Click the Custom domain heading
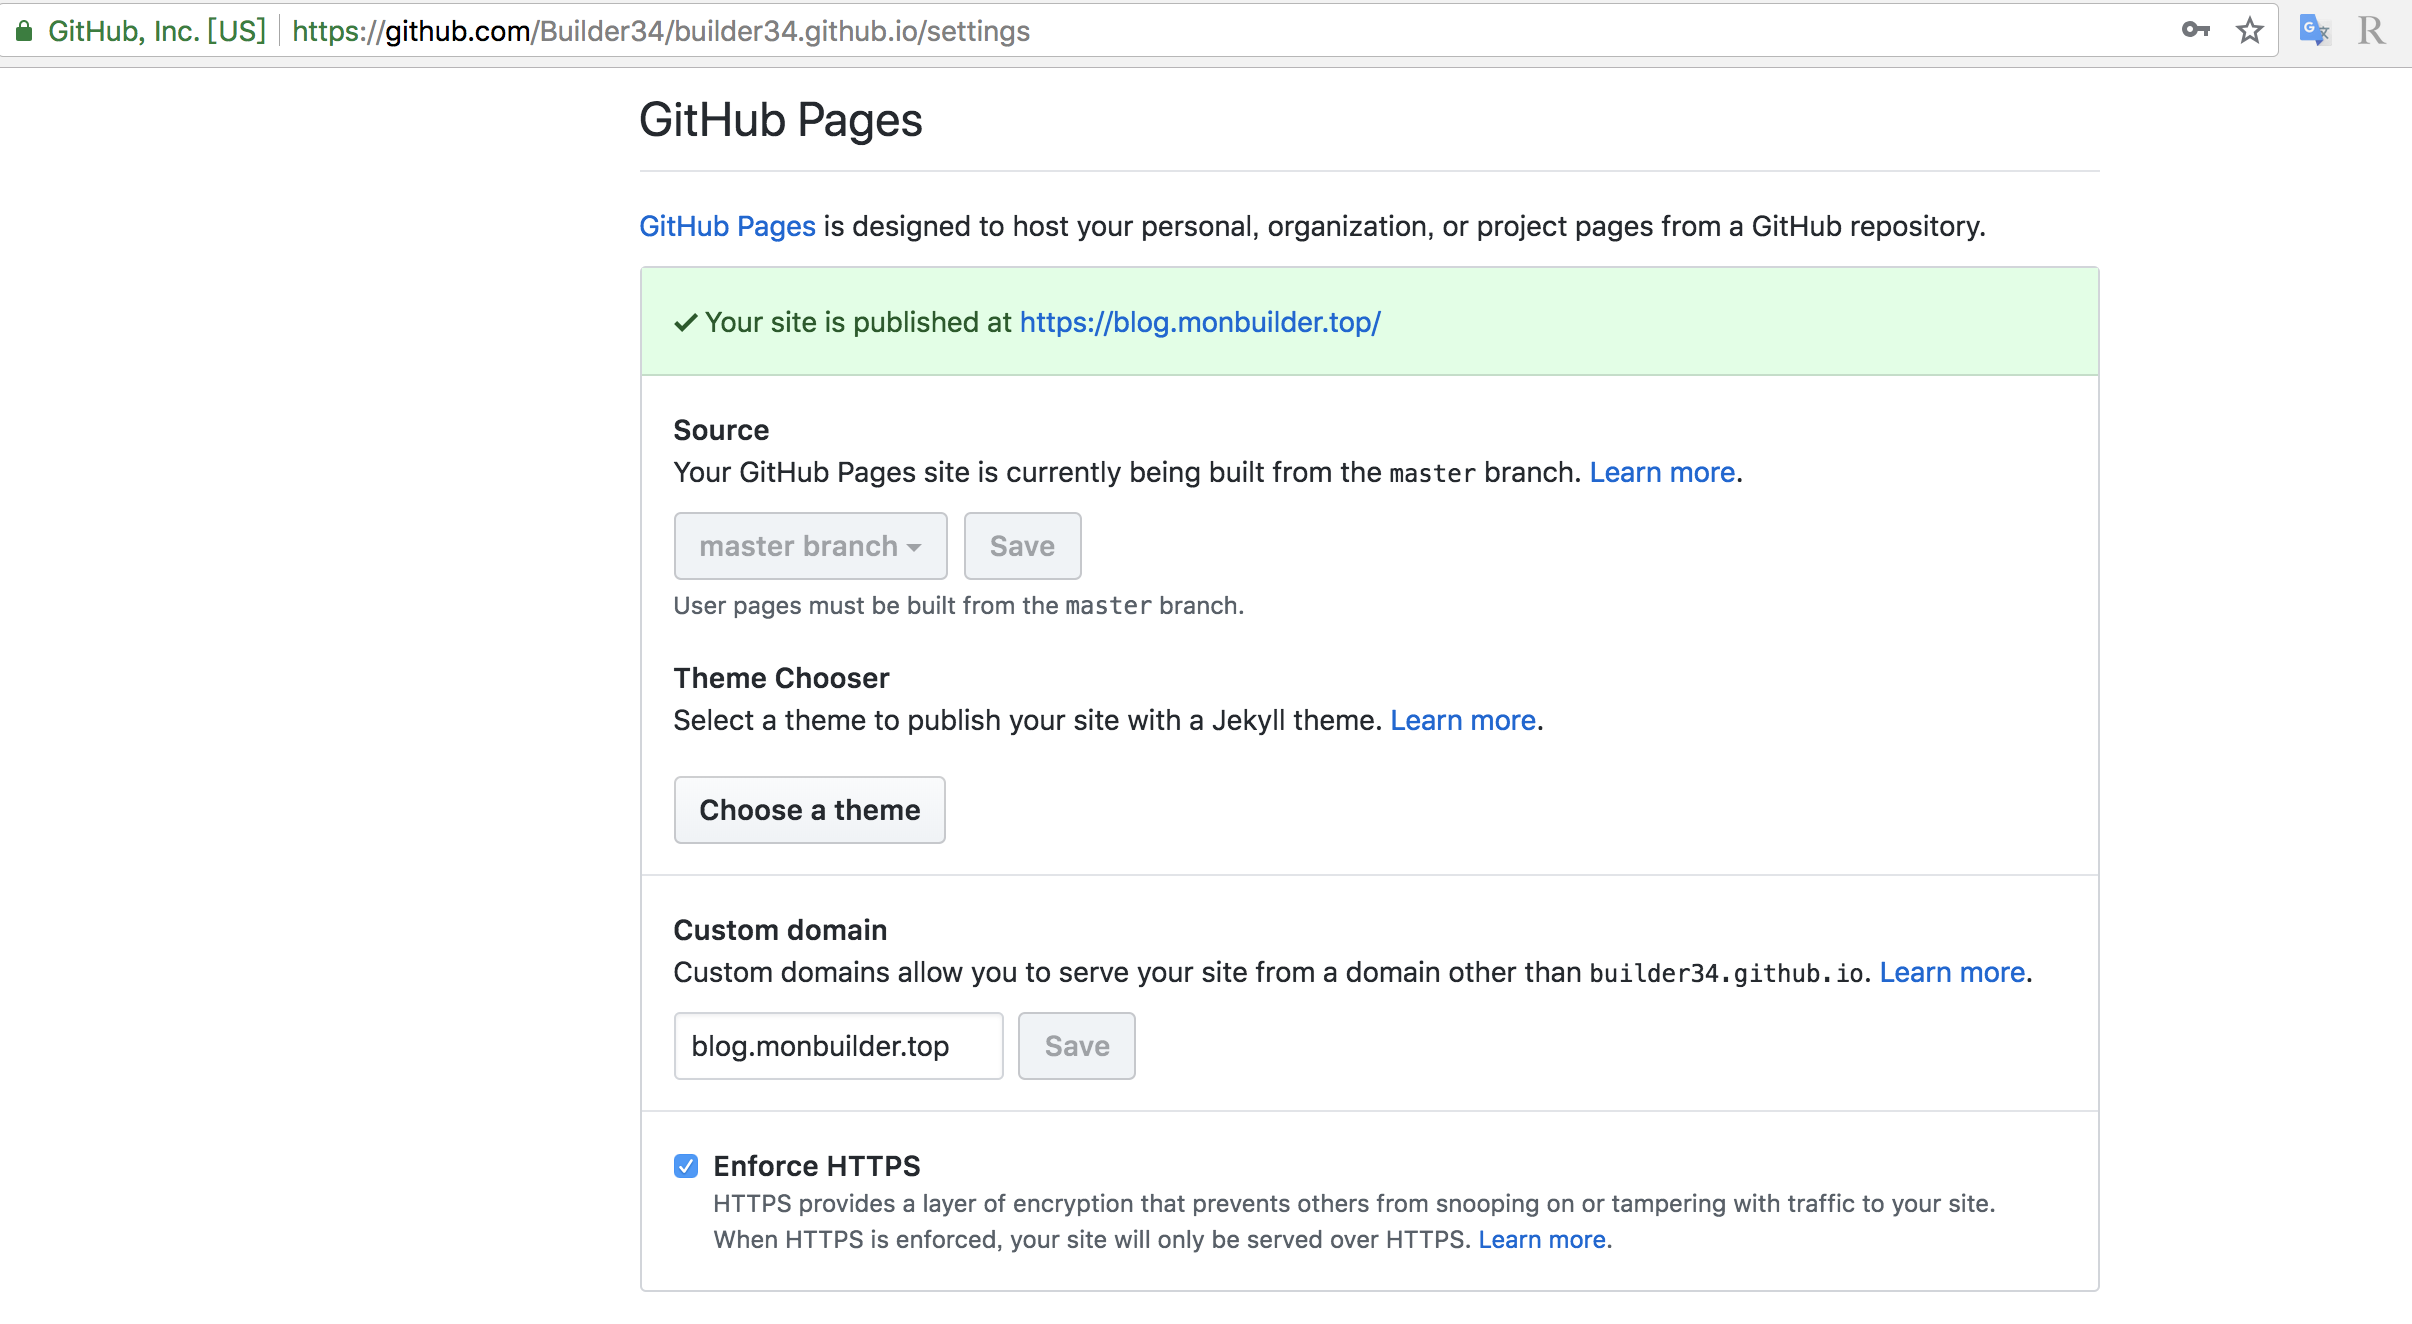 780,930
